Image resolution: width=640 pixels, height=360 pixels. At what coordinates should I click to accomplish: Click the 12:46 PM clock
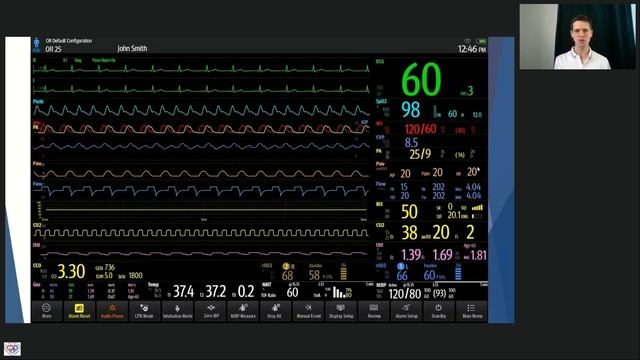(x=472, y=49)
